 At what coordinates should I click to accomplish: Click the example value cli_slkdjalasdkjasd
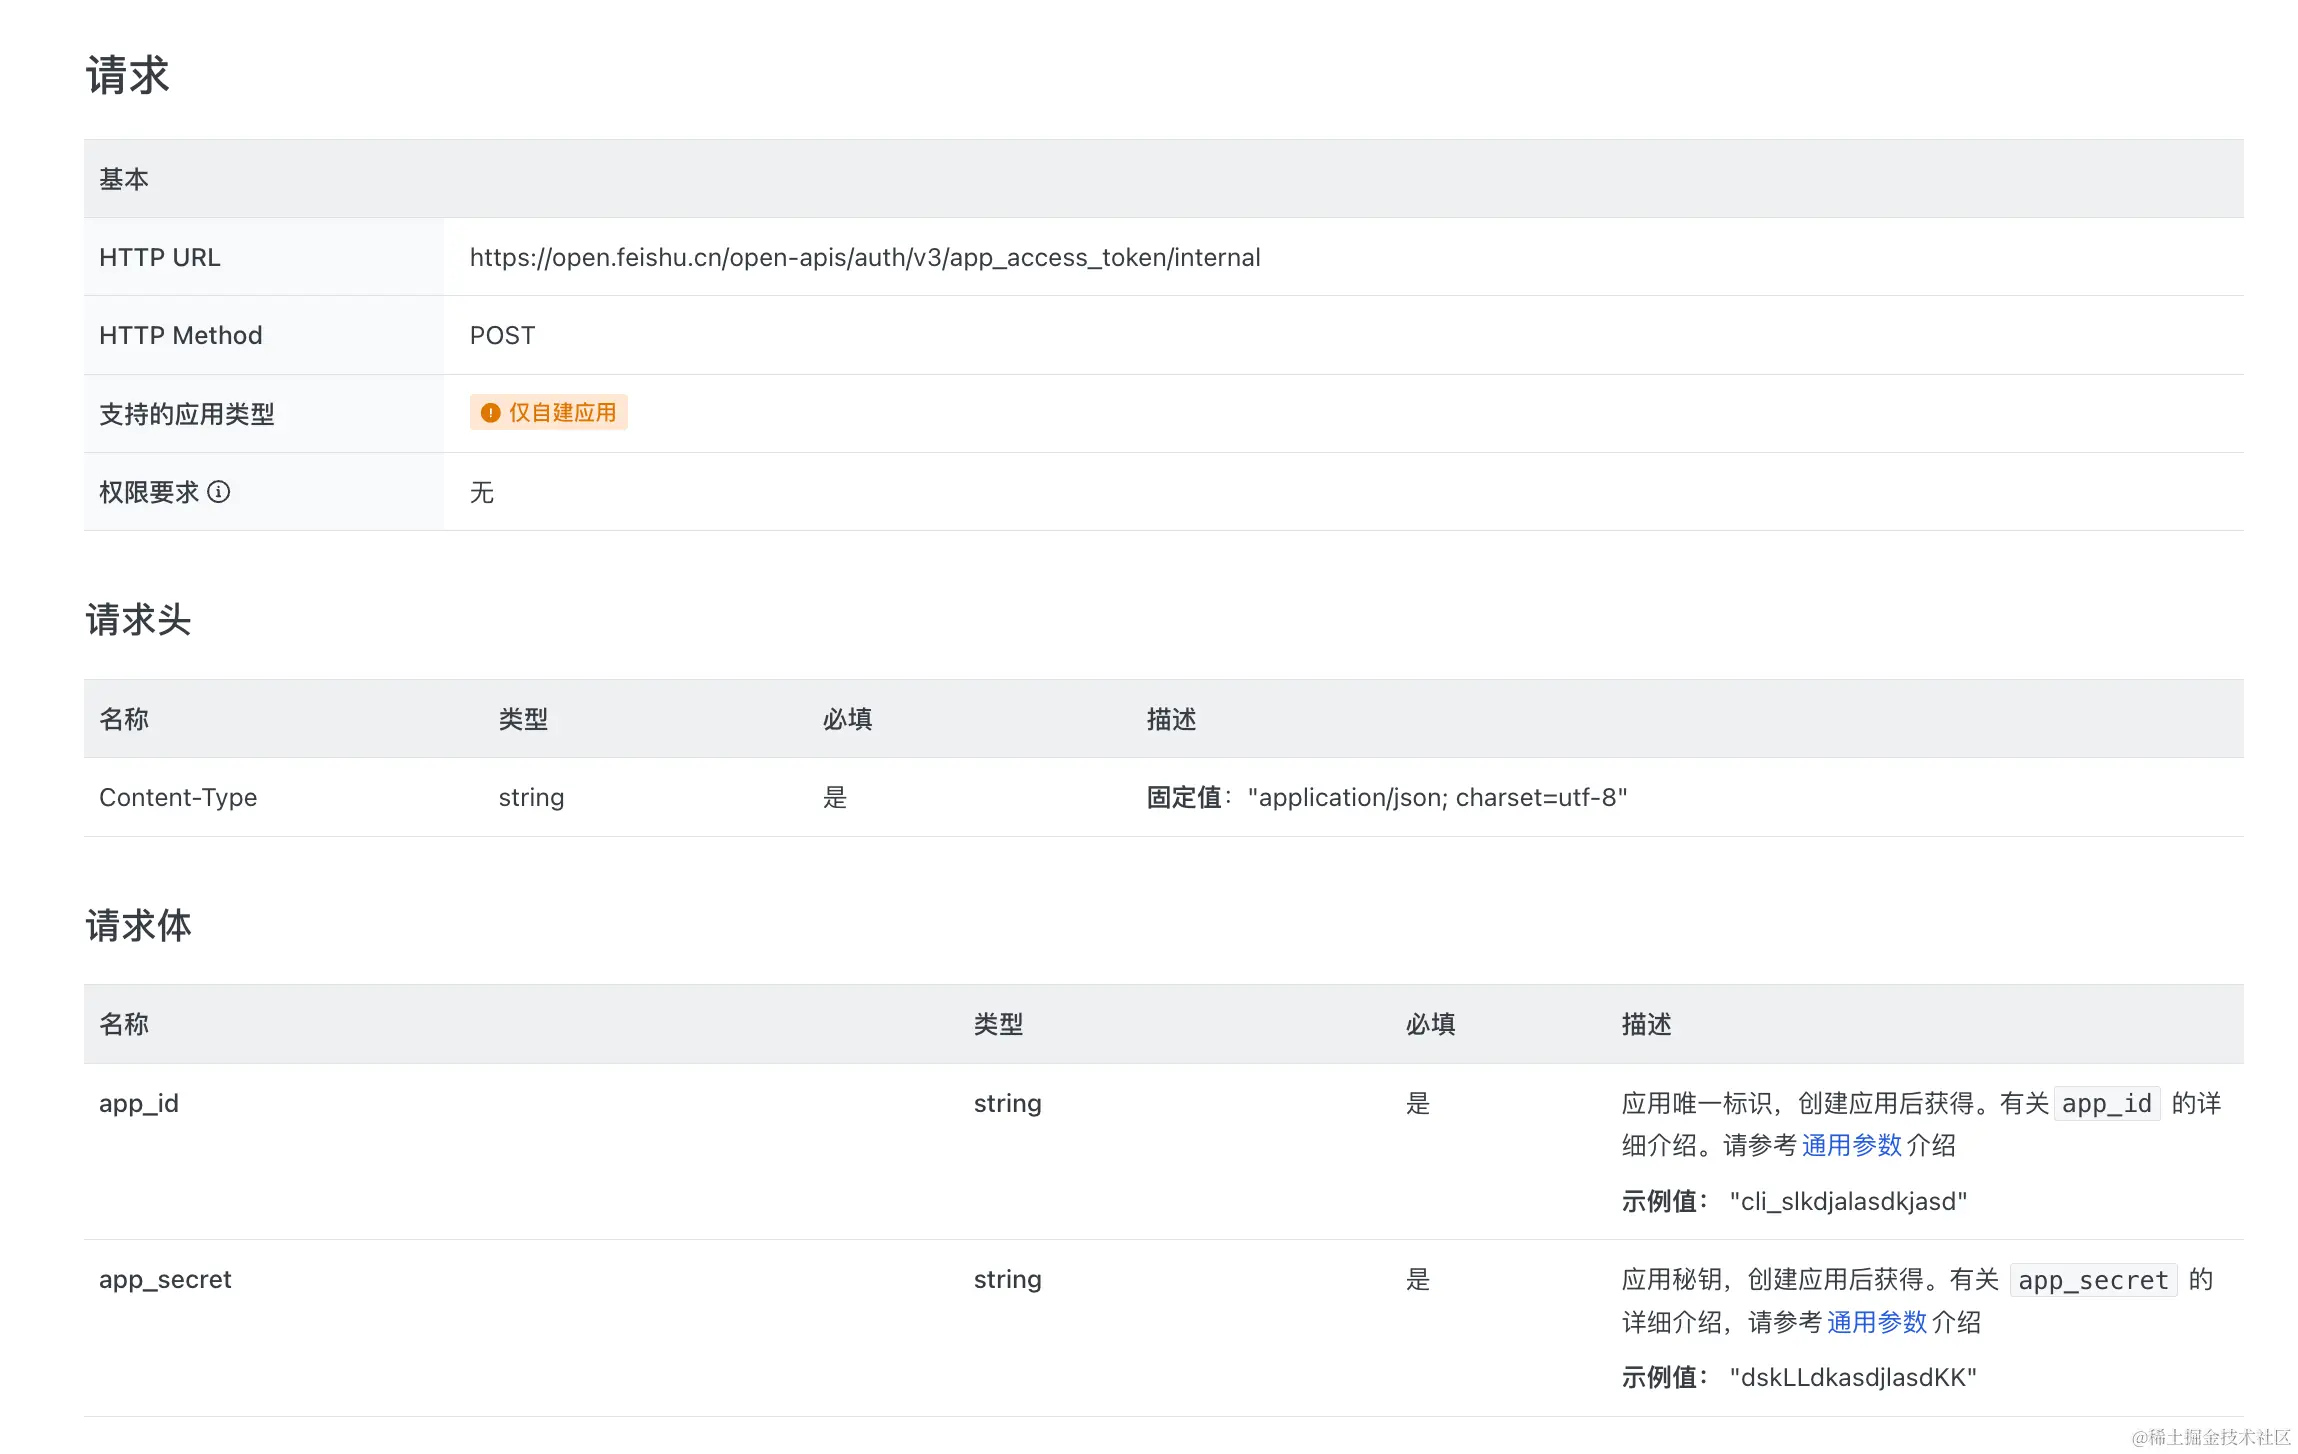point(1848,1202)
